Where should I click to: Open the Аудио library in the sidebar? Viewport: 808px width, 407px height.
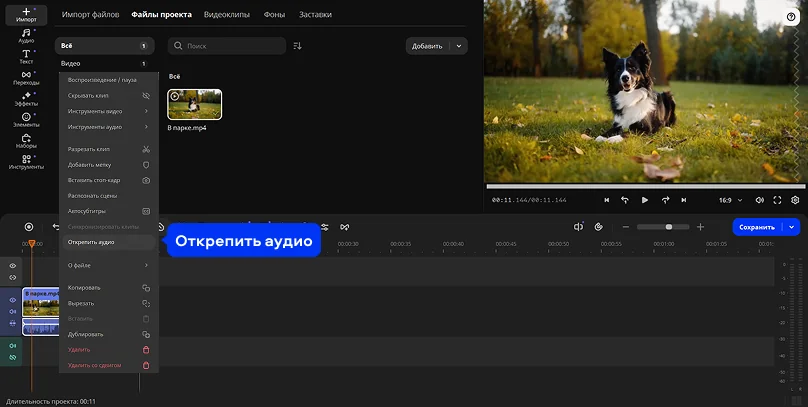tap(26, 36)
